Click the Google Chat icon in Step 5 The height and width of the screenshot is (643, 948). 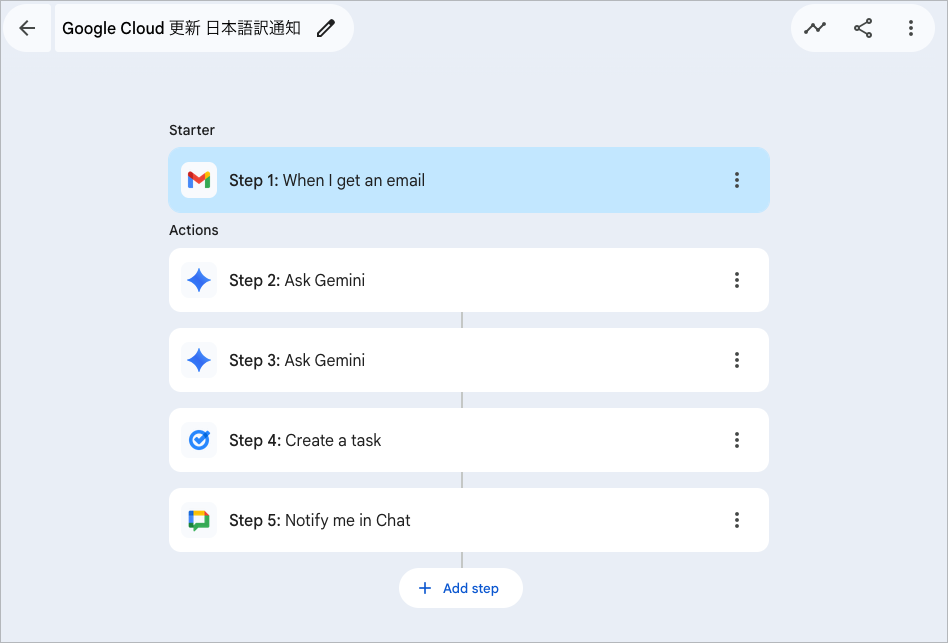point(199,520)
